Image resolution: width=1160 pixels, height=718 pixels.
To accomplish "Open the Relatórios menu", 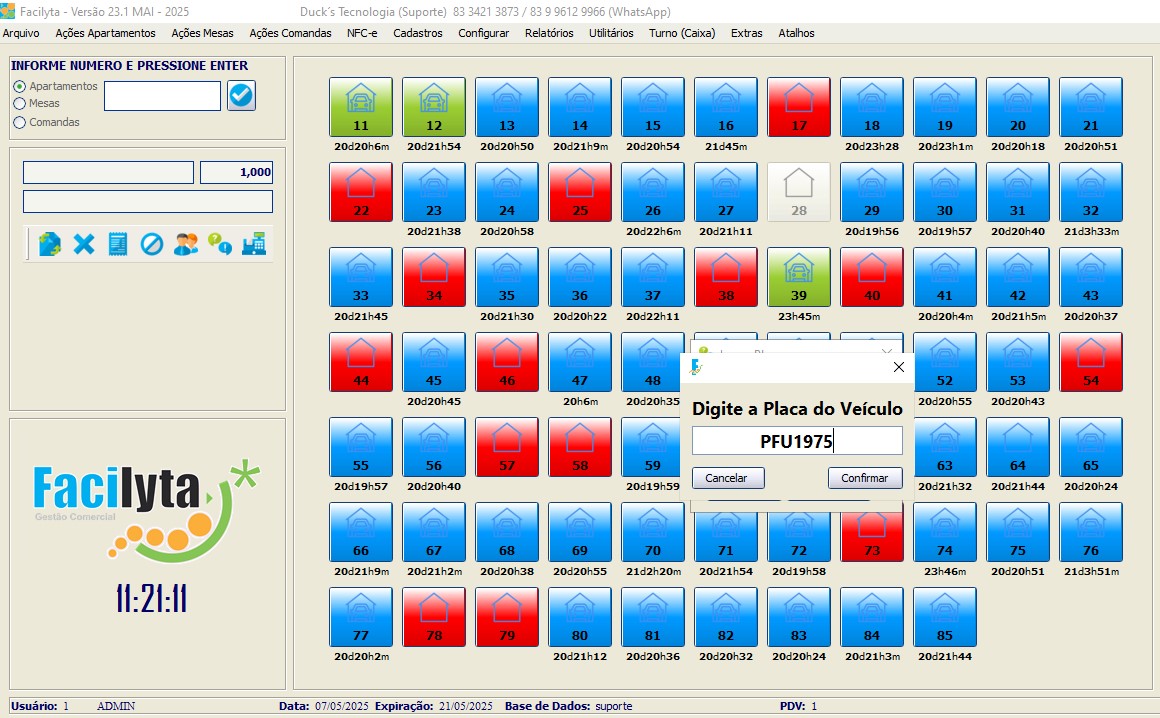I will 549,33.
